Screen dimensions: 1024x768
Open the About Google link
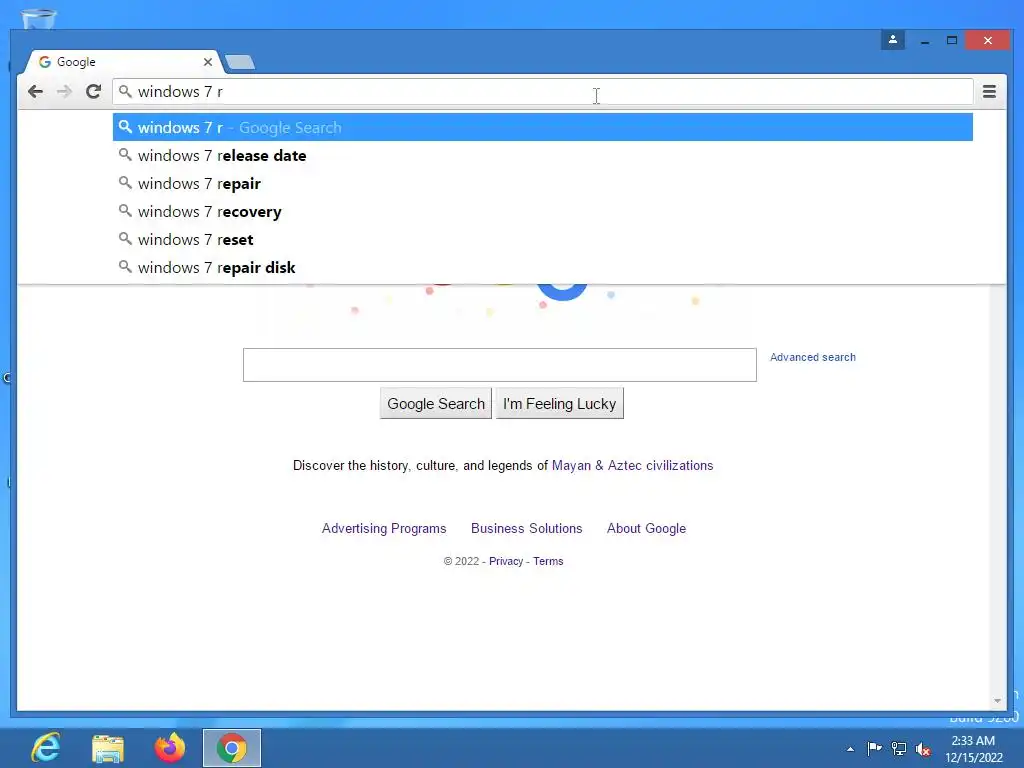click(x=647, y=528)
